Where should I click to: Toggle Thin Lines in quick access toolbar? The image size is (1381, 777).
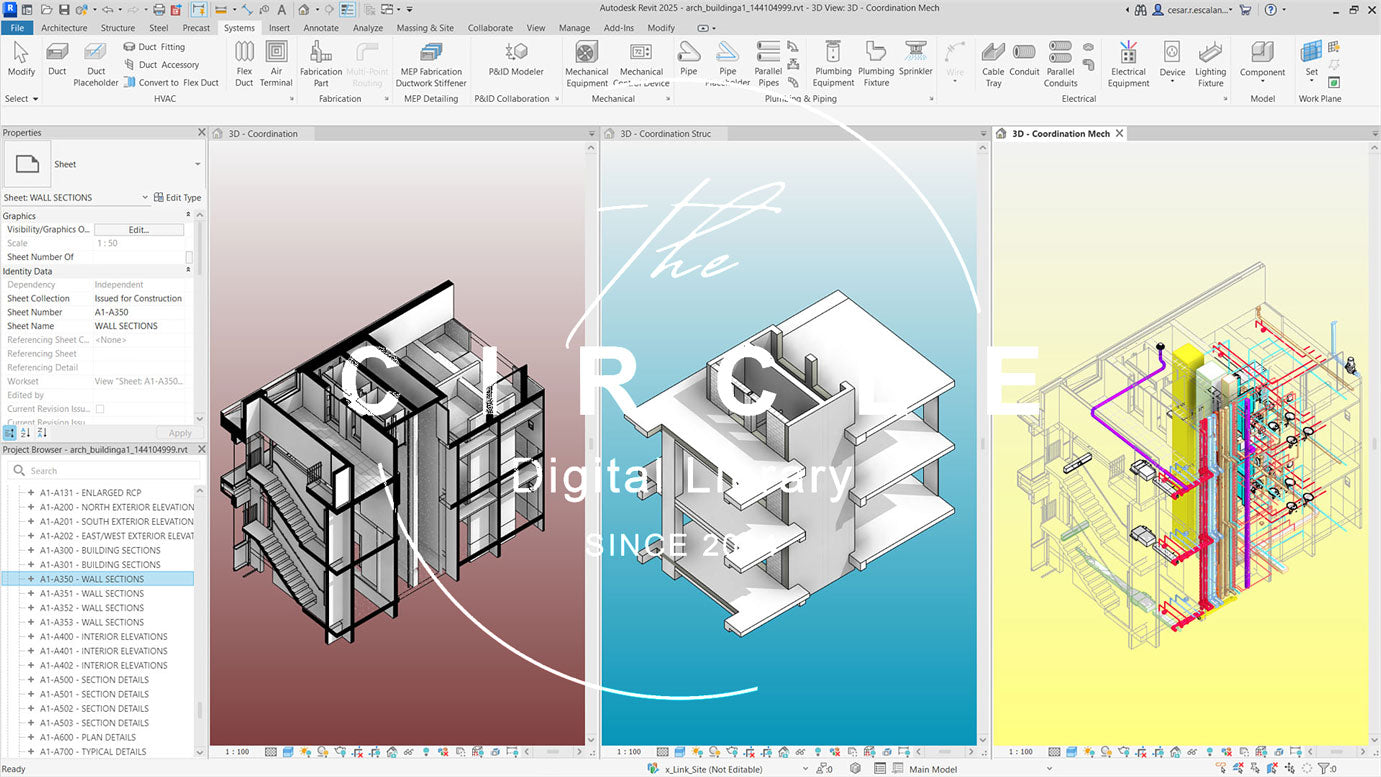346,9
